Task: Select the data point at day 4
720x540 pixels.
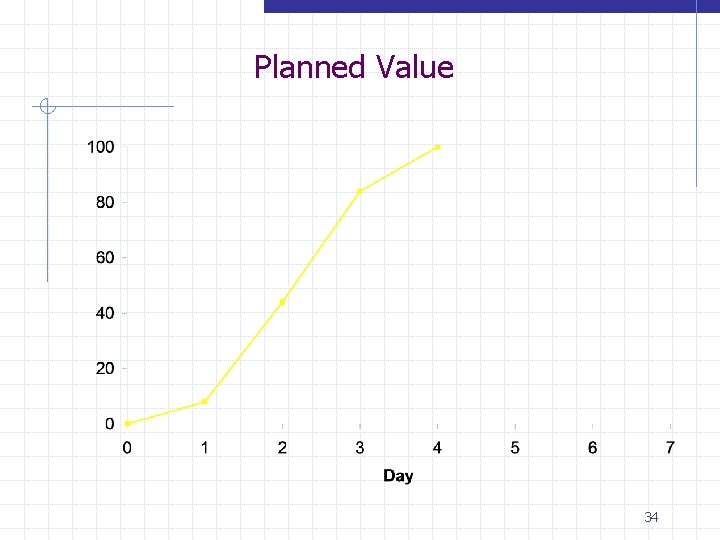Action: [x=438, y=147]
